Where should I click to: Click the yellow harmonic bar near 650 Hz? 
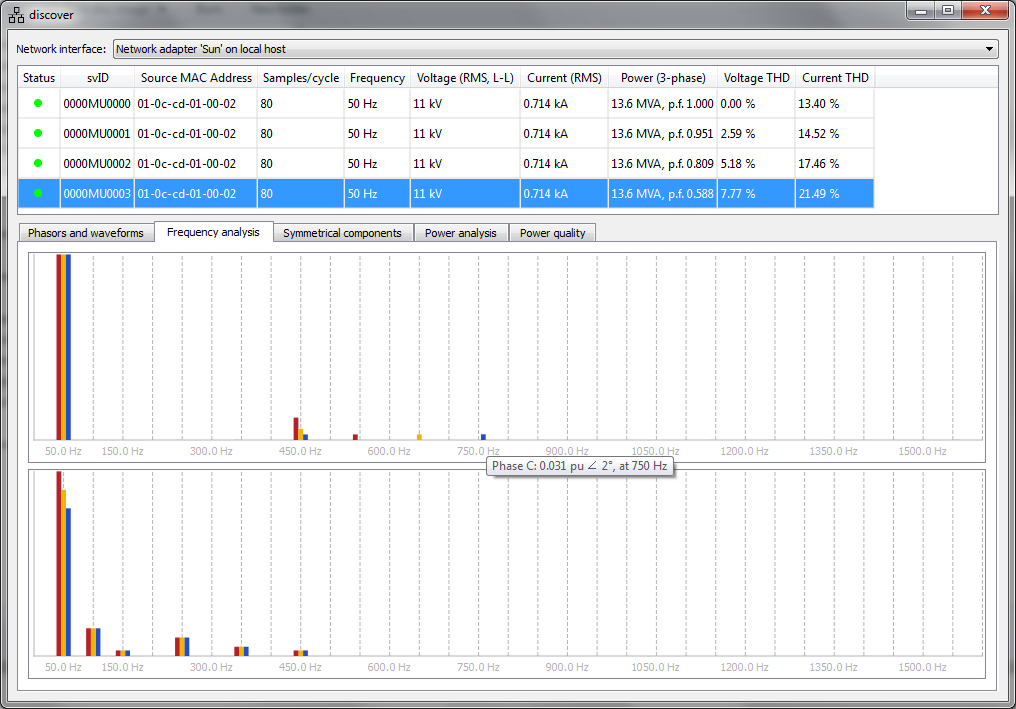pyautogui.click(x=419, y=436)
